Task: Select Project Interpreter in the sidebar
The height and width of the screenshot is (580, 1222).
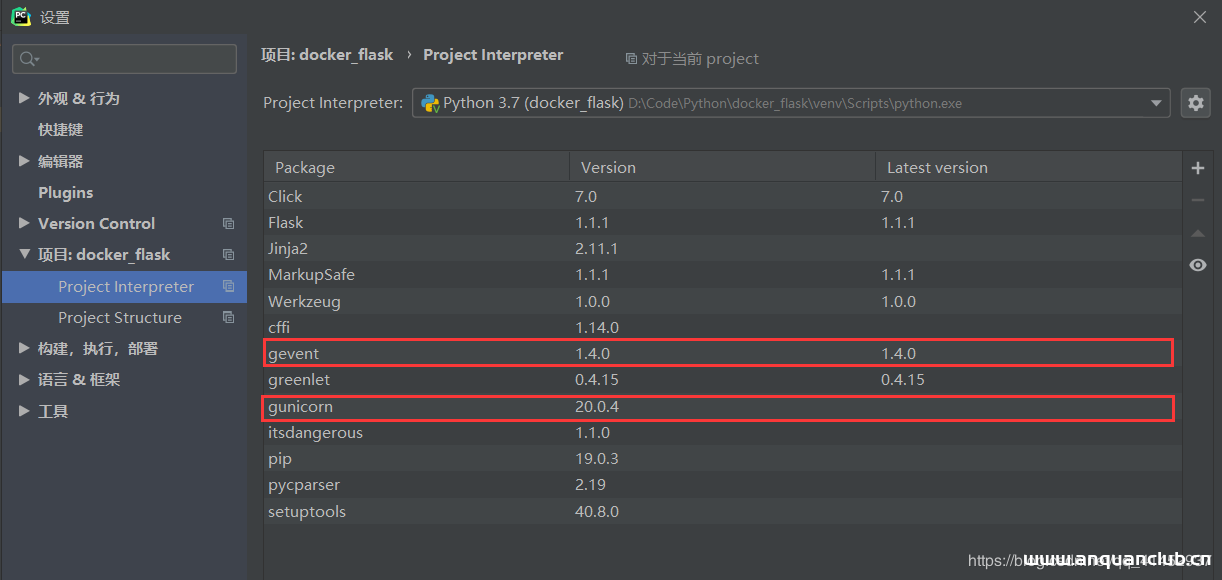Action: point(124,287)
